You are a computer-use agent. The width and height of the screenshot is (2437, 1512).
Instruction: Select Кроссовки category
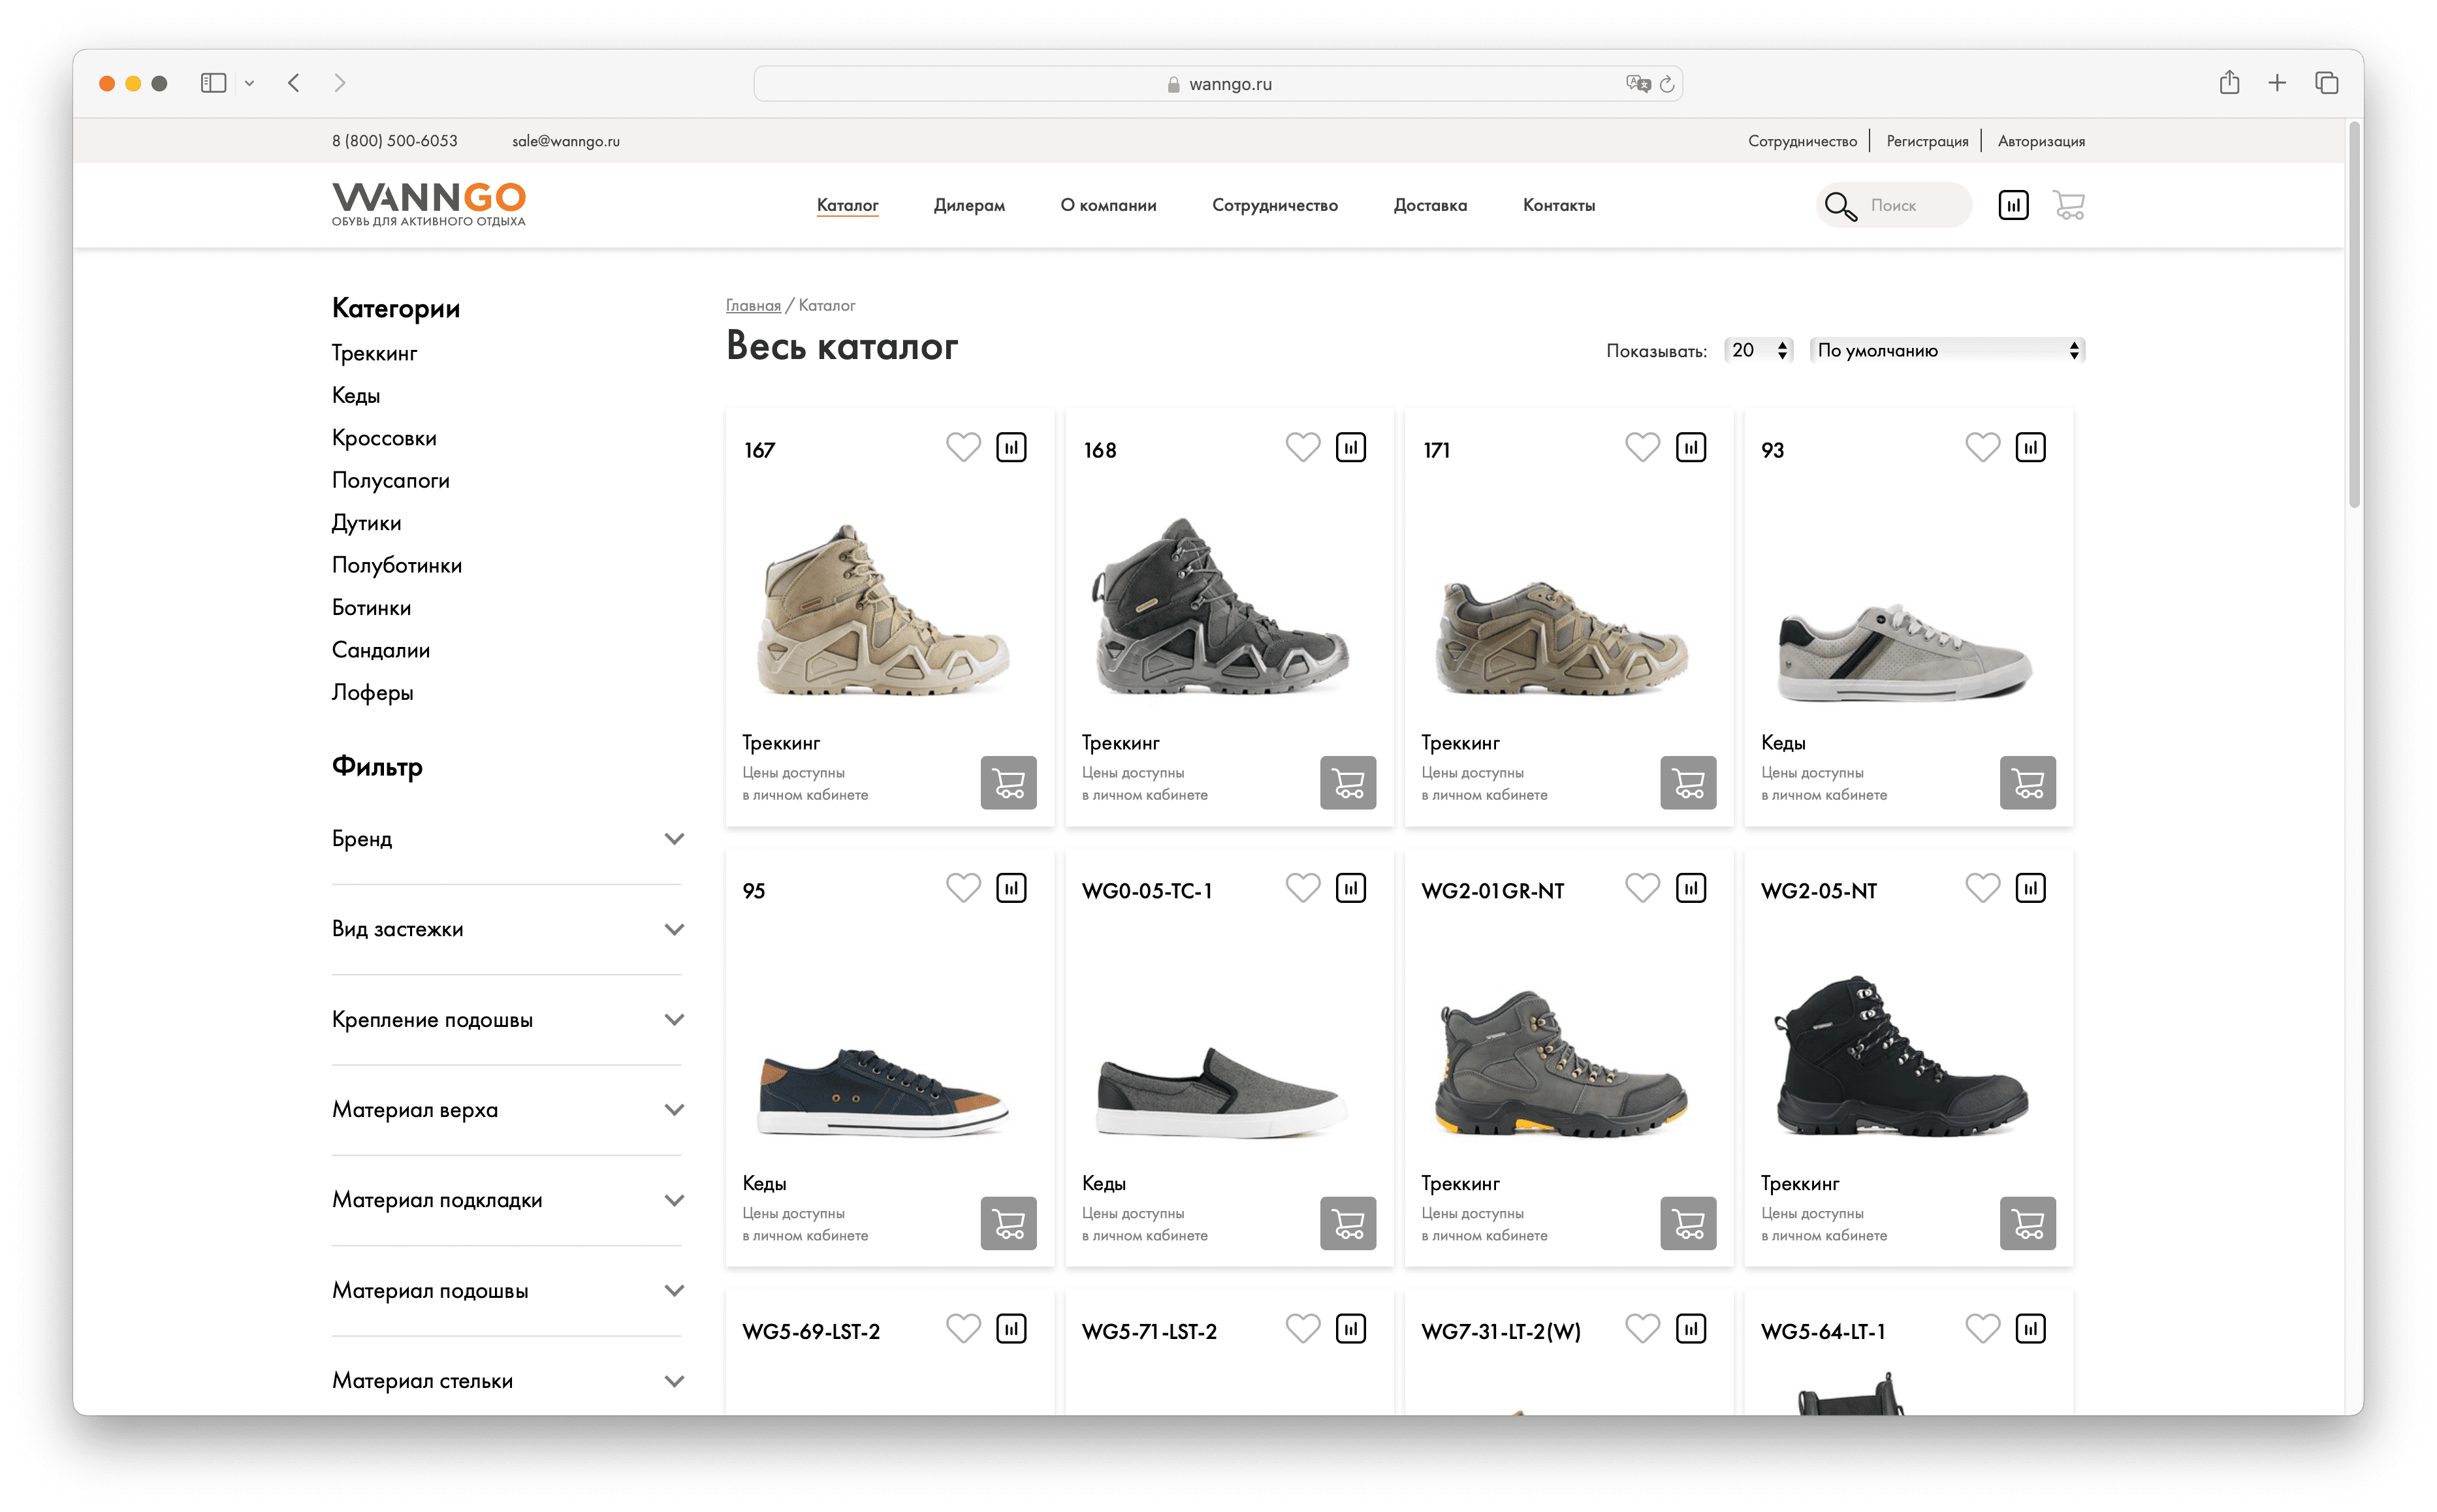pyautogui.click(x=384, y=438)
